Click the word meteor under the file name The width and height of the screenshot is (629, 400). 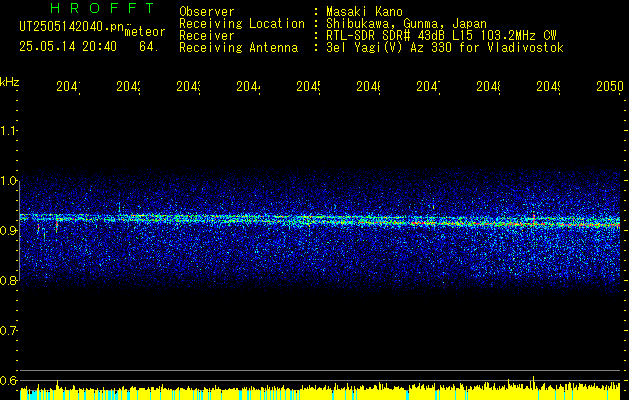145,32
